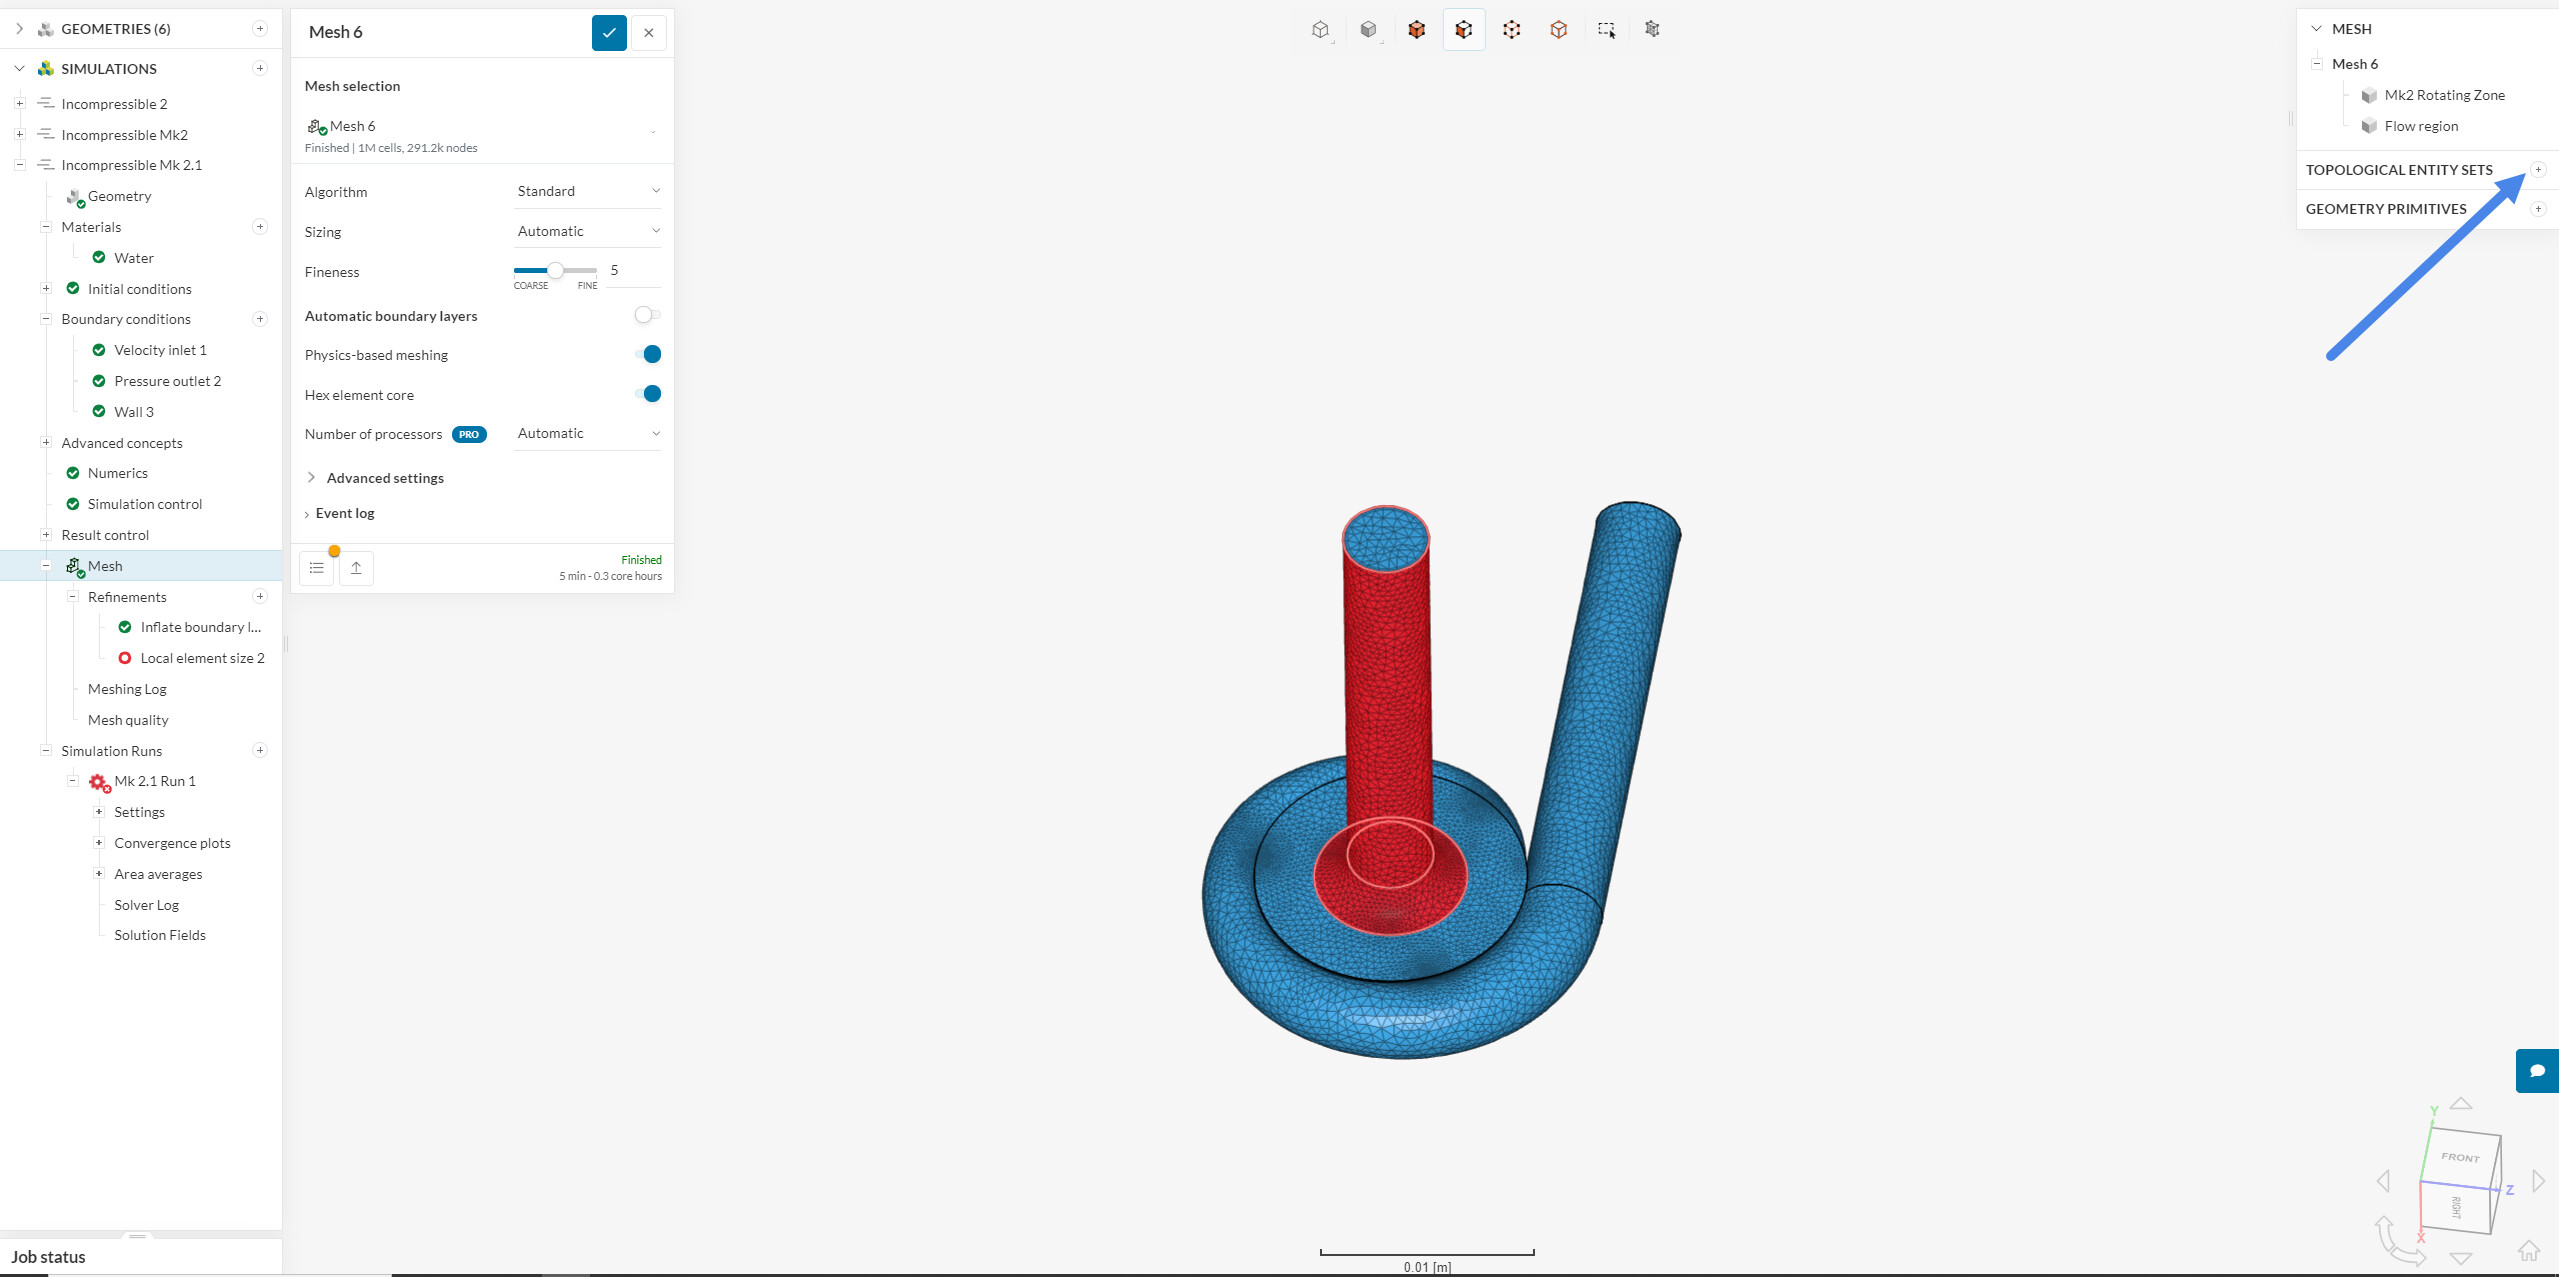
Task: Activate face selection mode cube
Action: coord(1464,30)
